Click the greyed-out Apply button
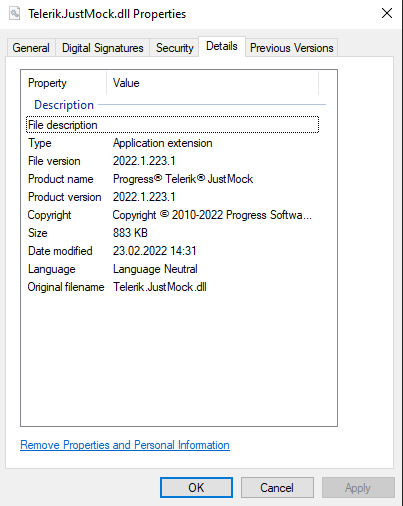 point(358,488)
